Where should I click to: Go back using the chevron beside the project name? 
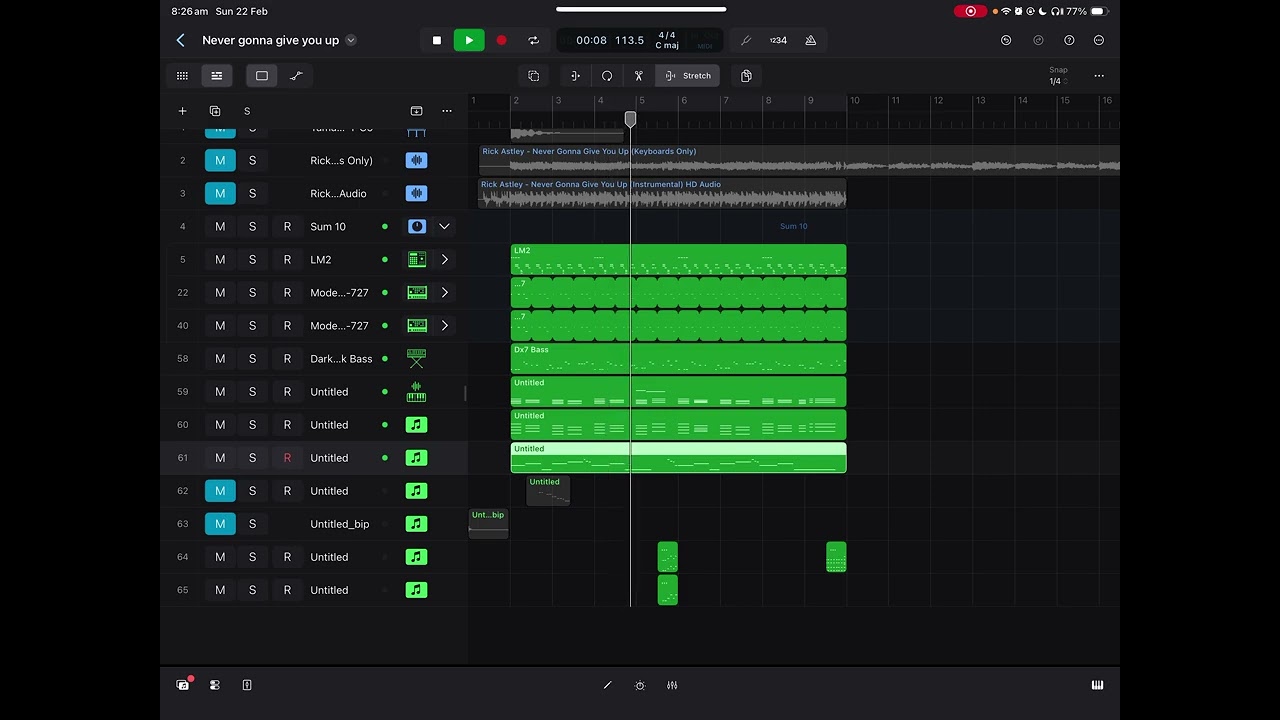(x=180, y=40)
